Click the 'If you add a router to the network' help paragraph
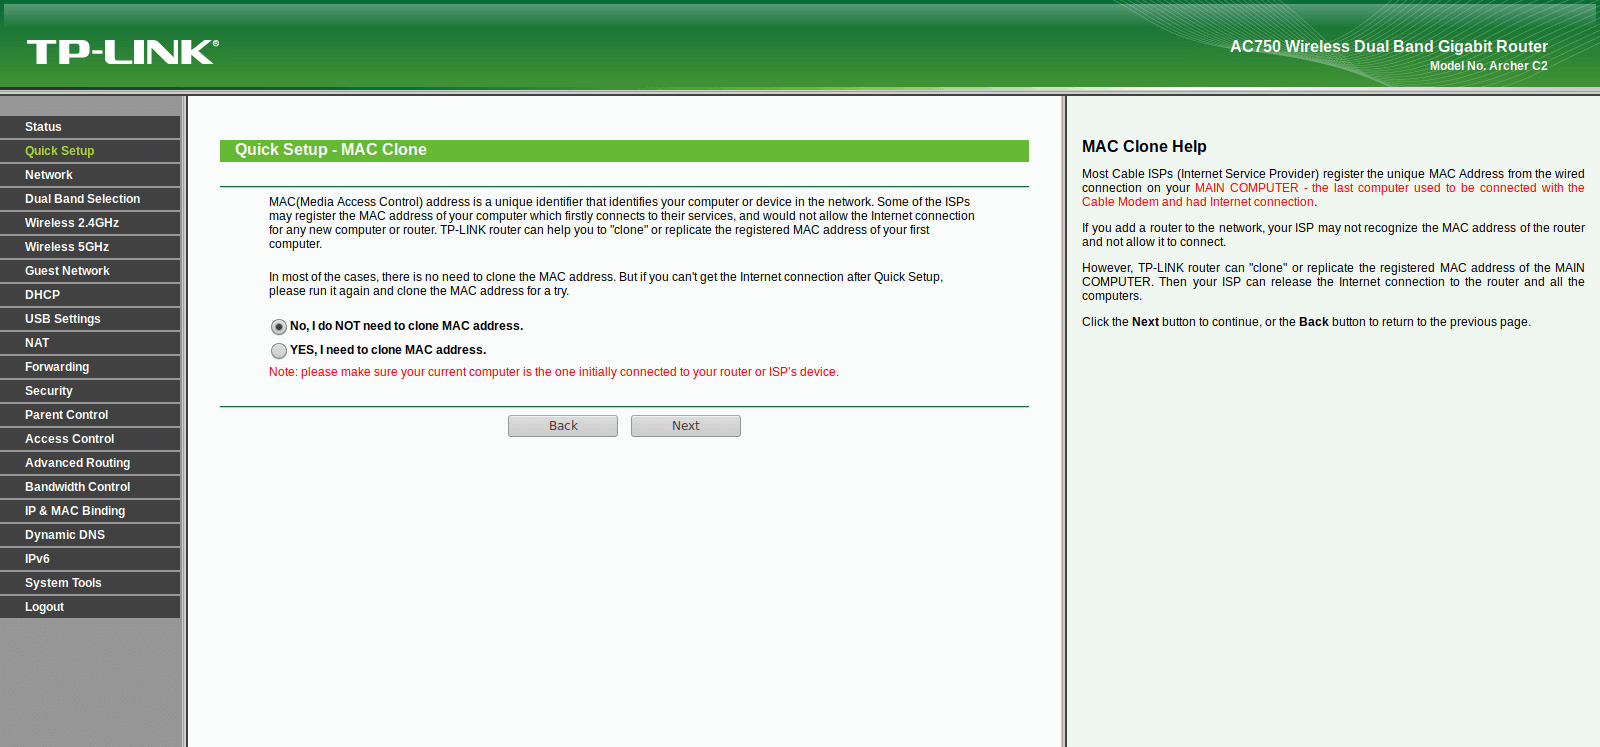 point(1333,235)
